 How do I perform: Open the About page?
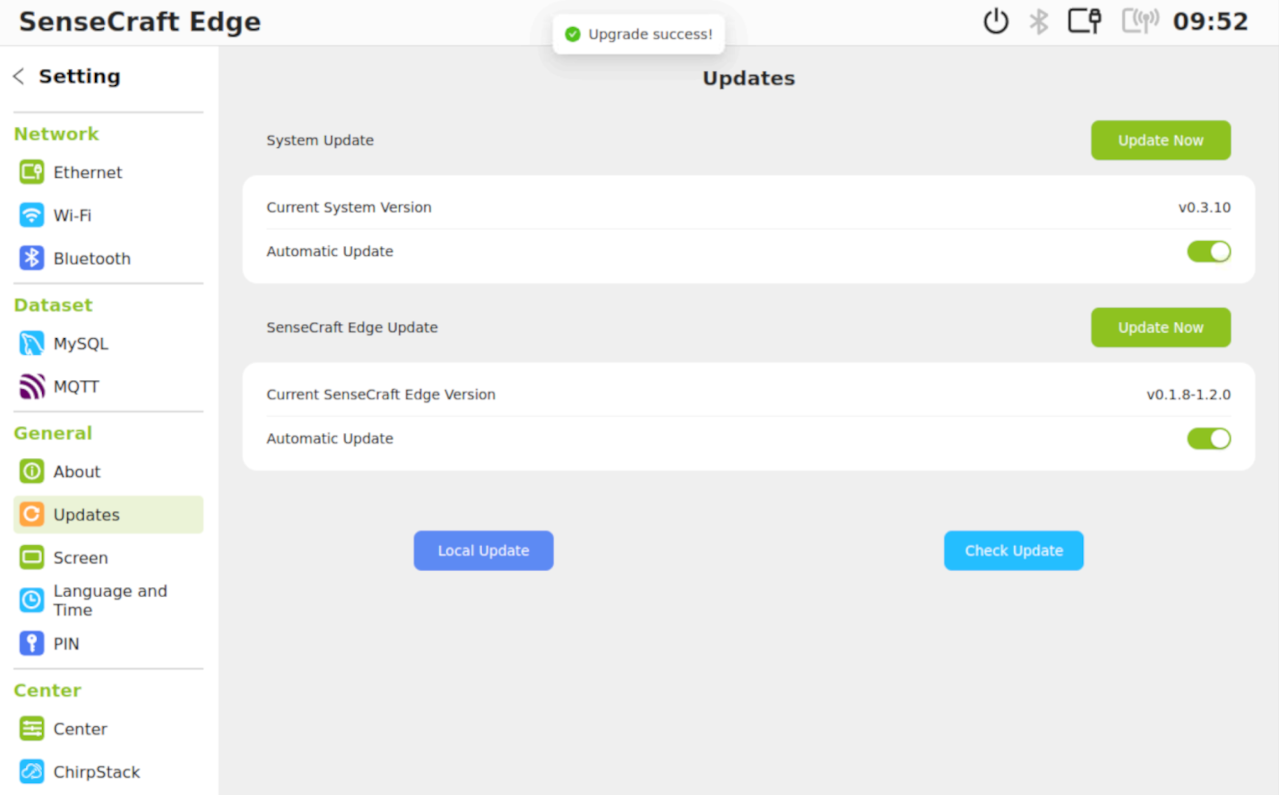coord(108,471)
